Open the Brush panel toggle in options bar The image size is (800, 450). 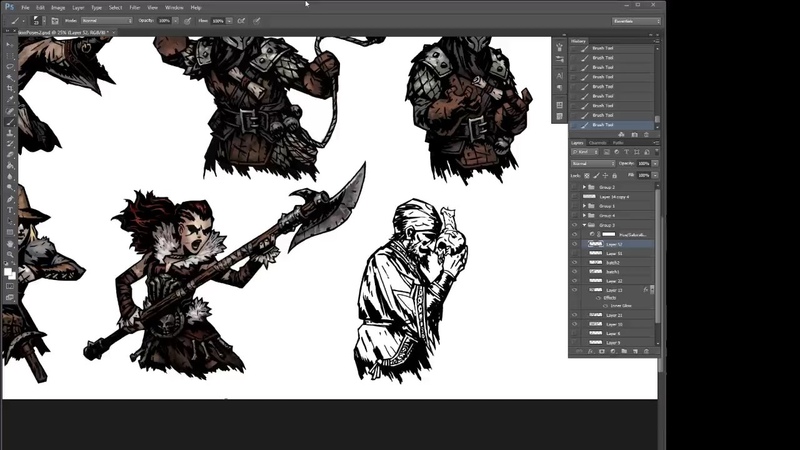[x=55, y=21]
